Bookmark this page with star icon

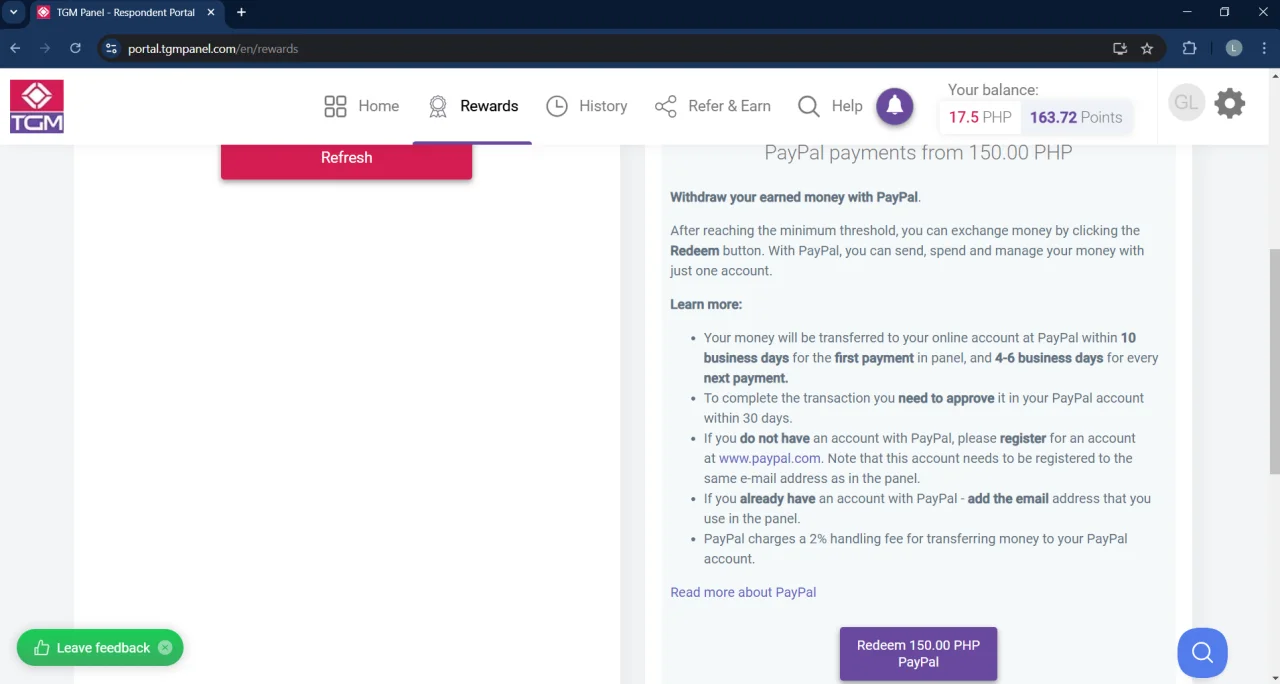point(1147,48)
